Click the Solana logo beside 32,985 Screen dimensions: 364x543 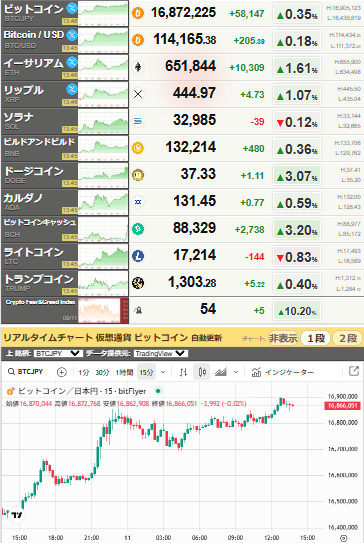point(138,121)
